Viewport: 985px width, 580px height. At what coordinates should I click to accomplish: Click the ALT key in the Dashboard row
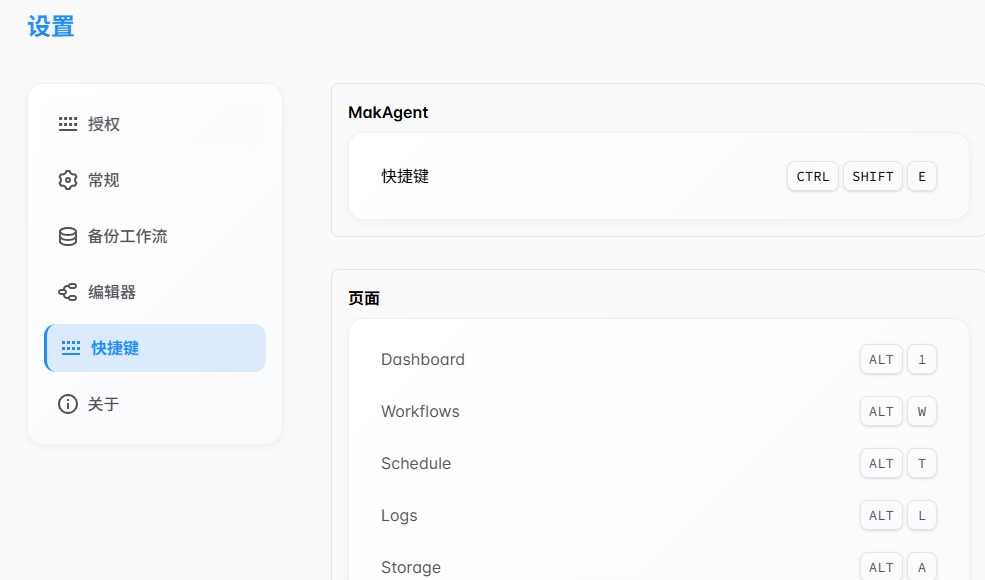click(x=881, y=360)
